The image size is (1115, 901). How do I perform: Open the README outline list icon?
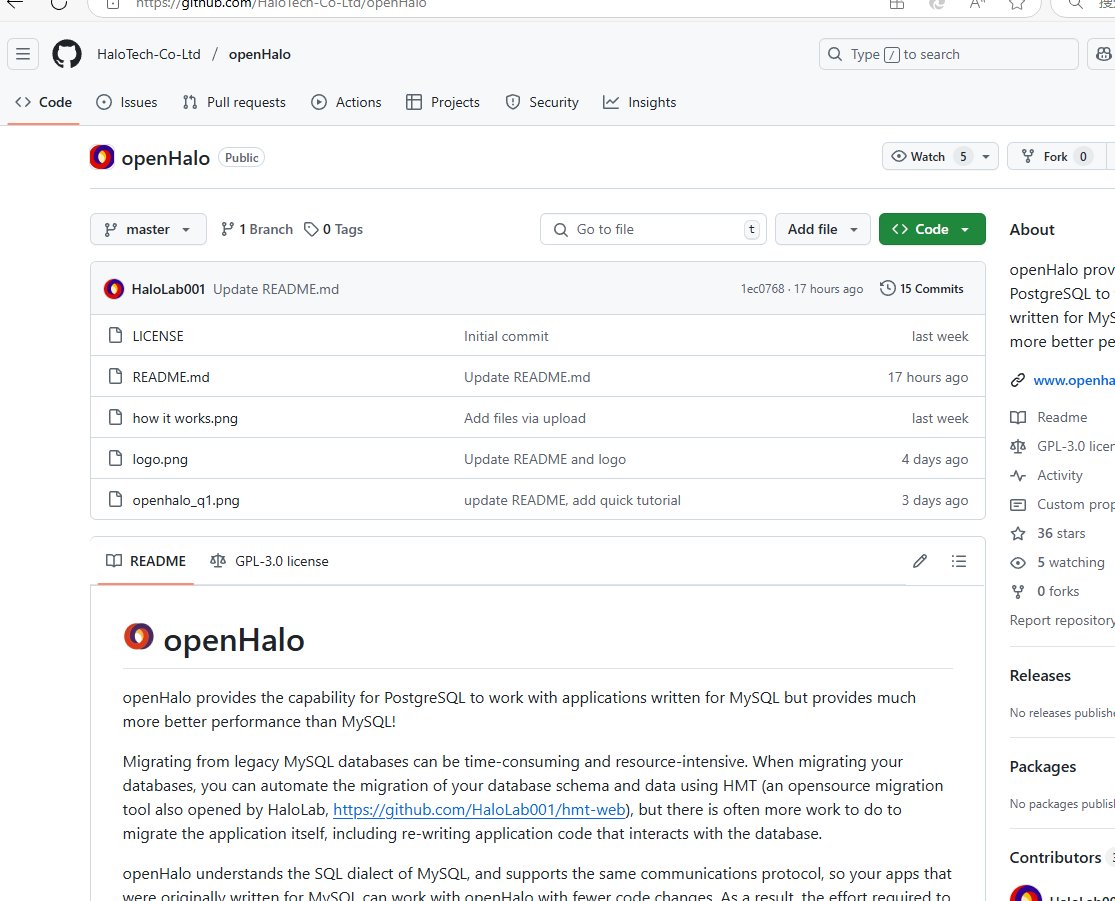pos(959,561)
